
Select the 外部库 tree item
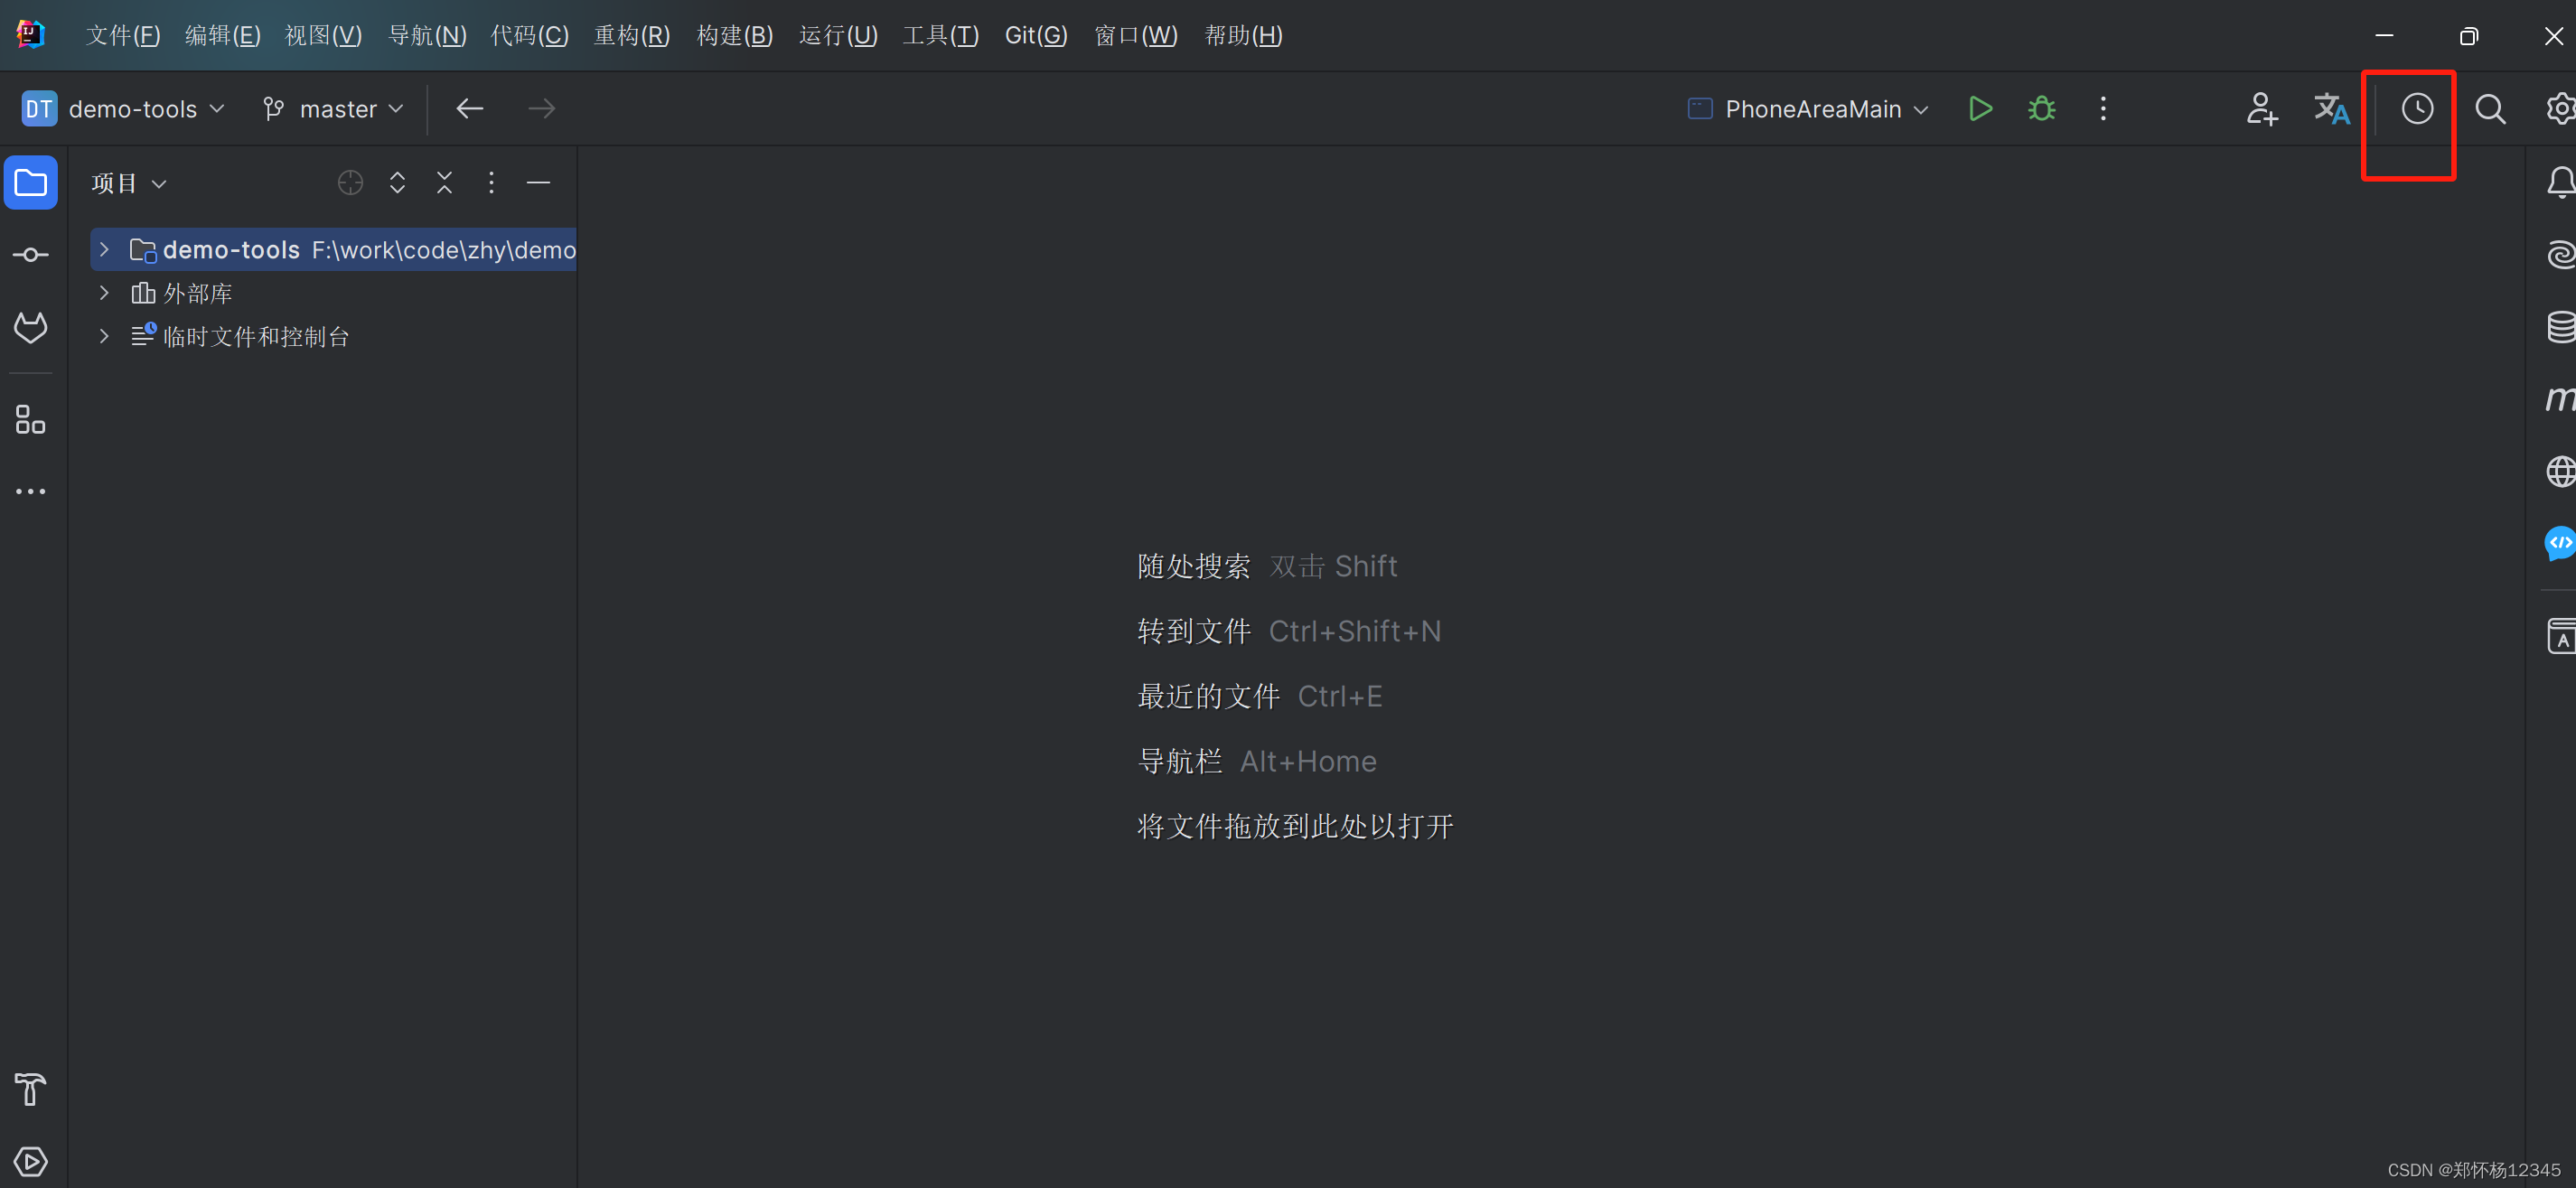(197, 293)
